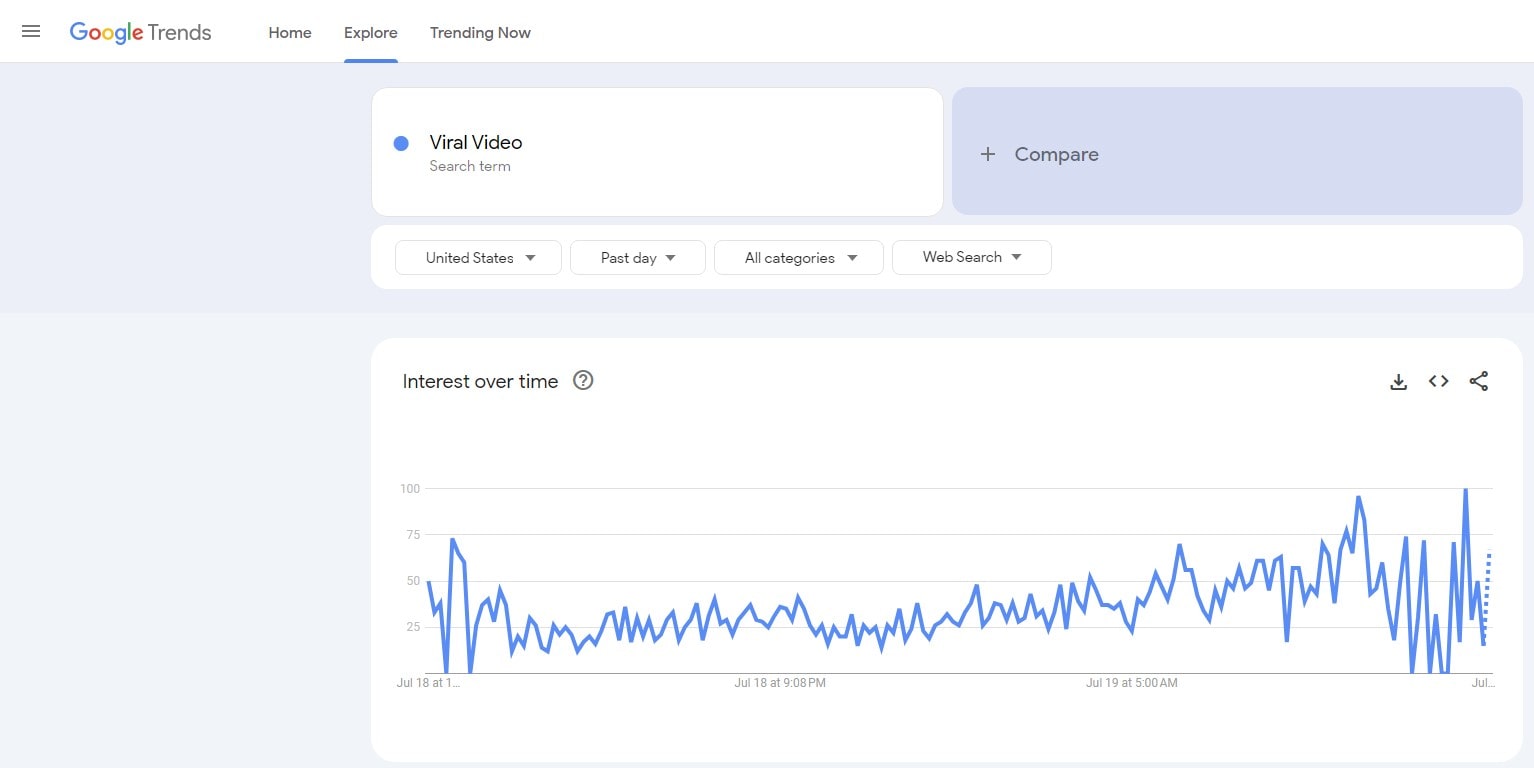Image resolution: width=1534 pixels, height=768 pixels.
Task: Go to the Home tab
Action: (x=290, y=32)
